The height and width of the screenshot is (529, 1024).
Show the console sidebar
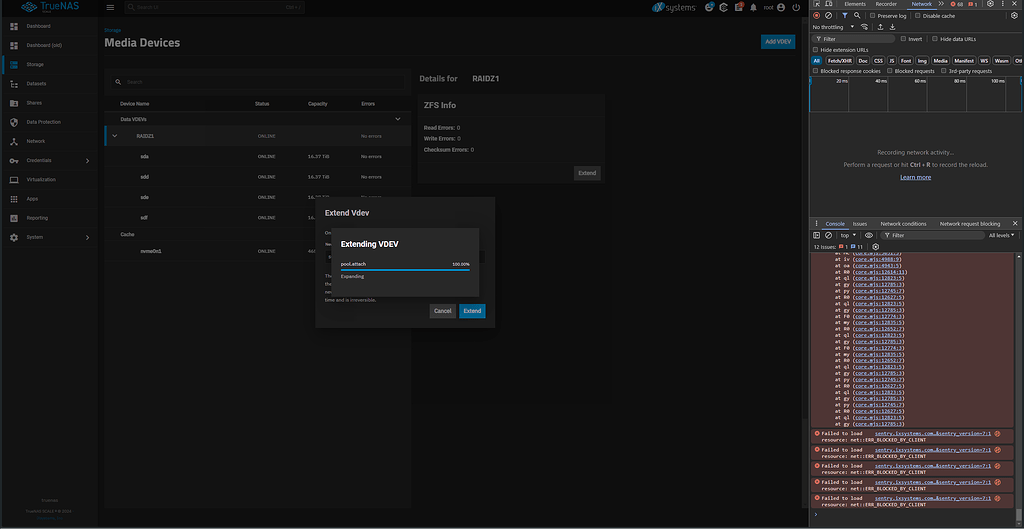[x=816, y=235]
